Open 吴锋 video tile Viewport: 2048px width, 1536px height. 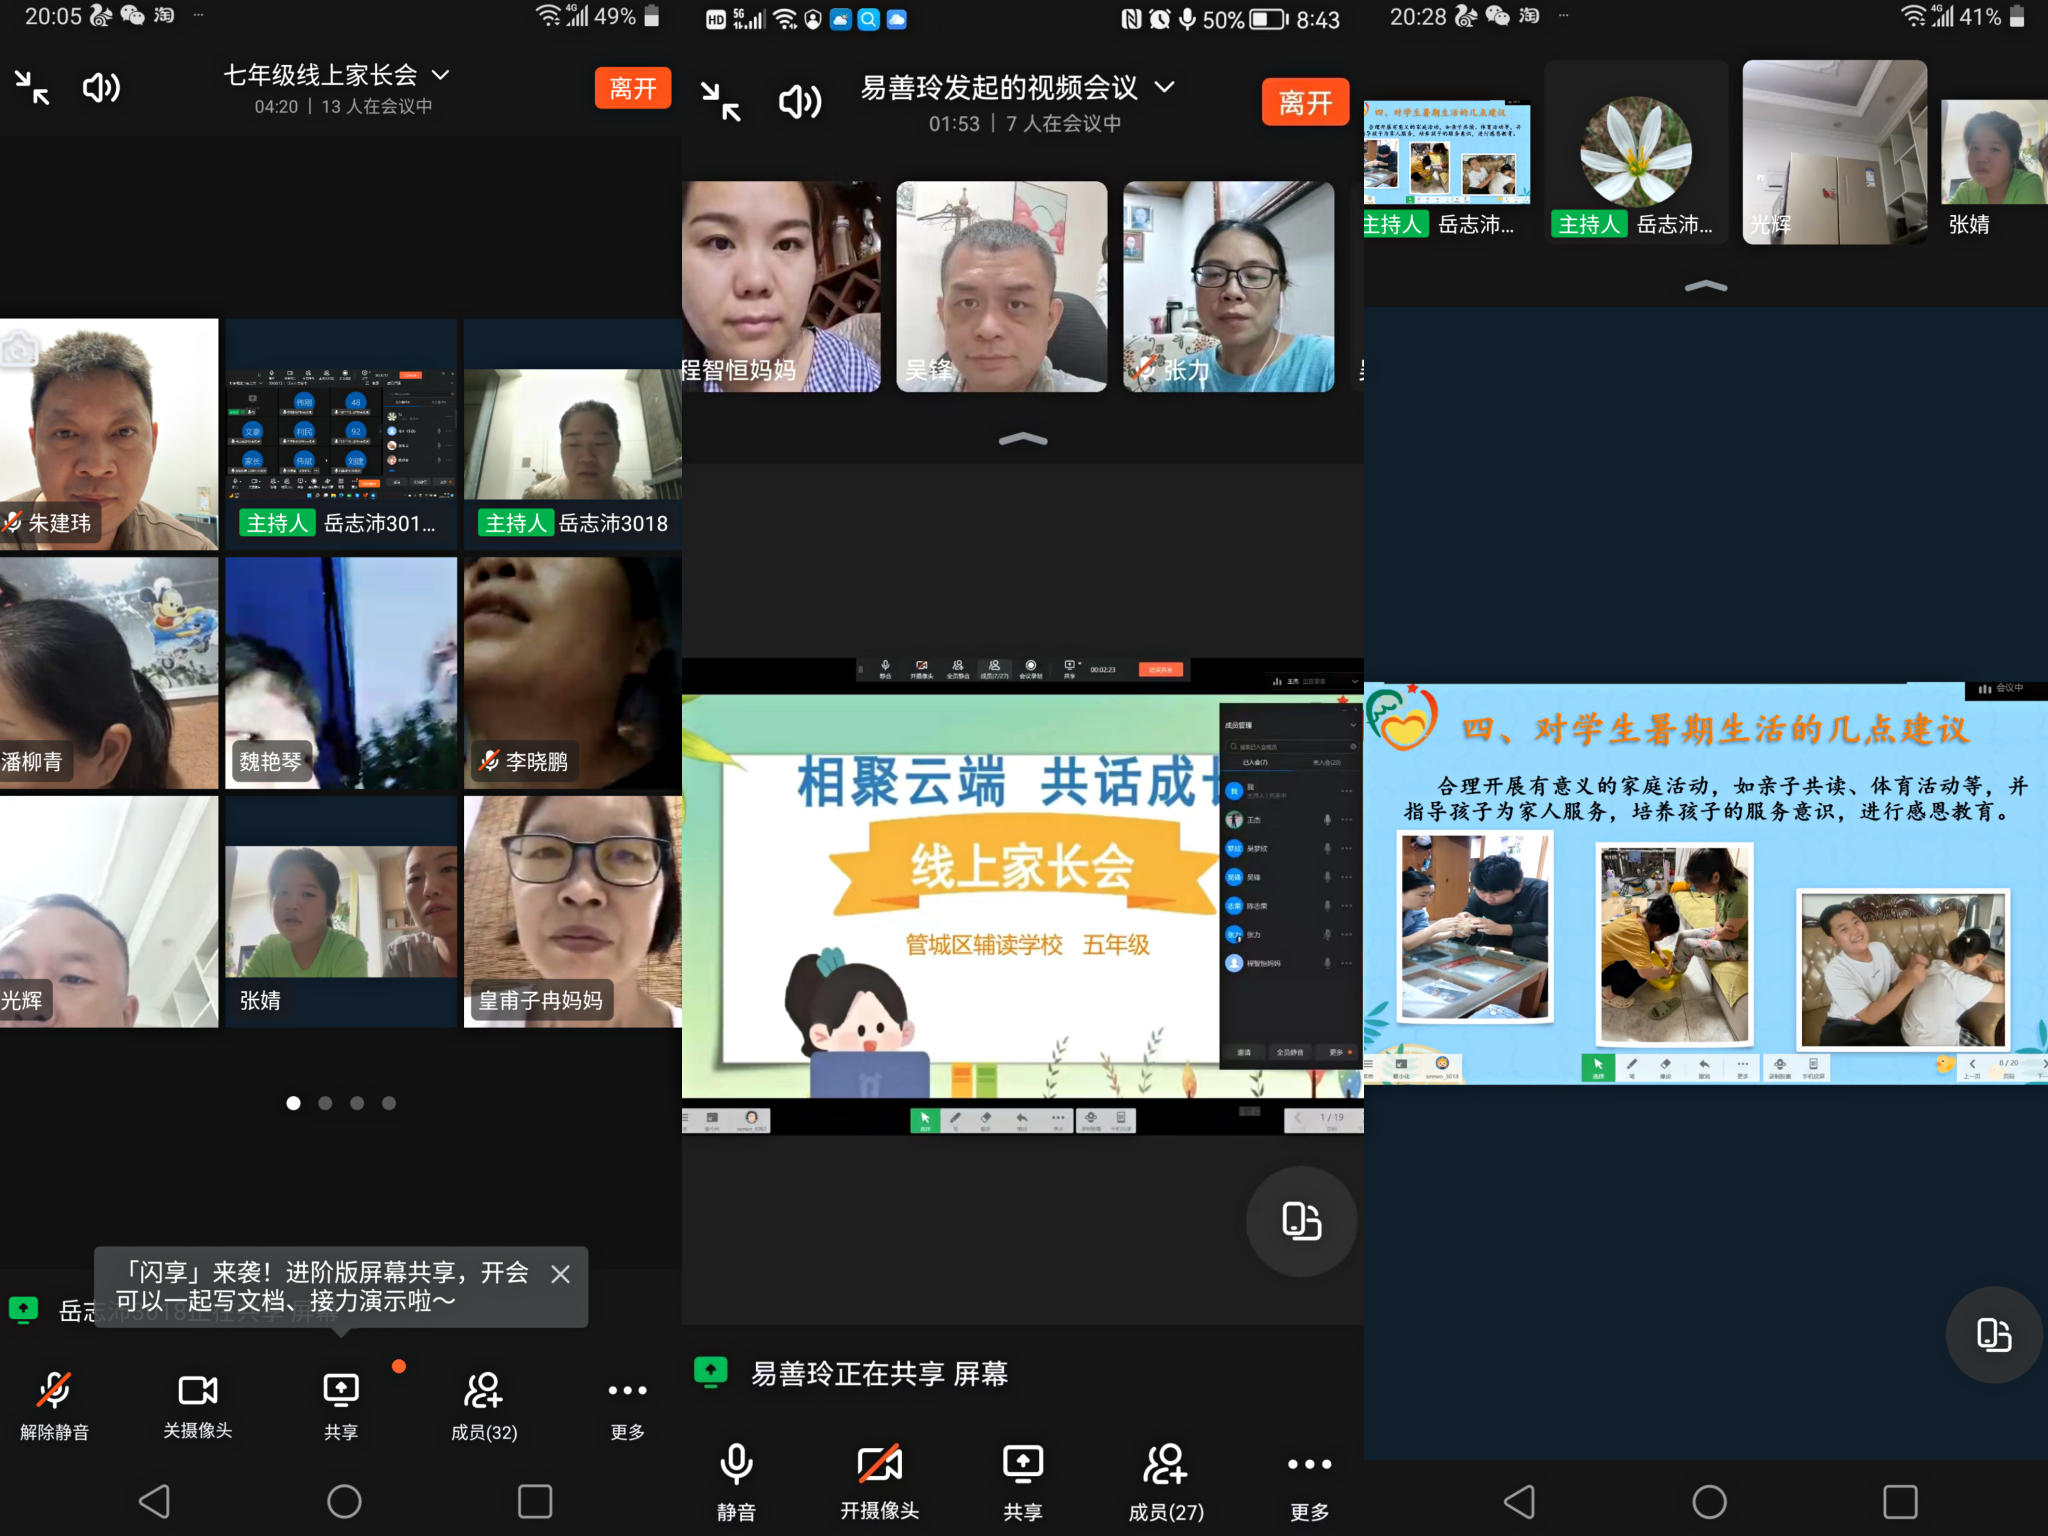coord(1002,286)
